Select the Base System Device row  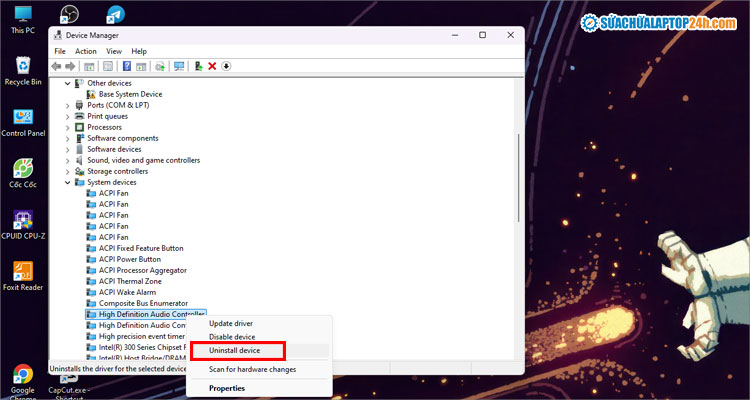point(124,94)
